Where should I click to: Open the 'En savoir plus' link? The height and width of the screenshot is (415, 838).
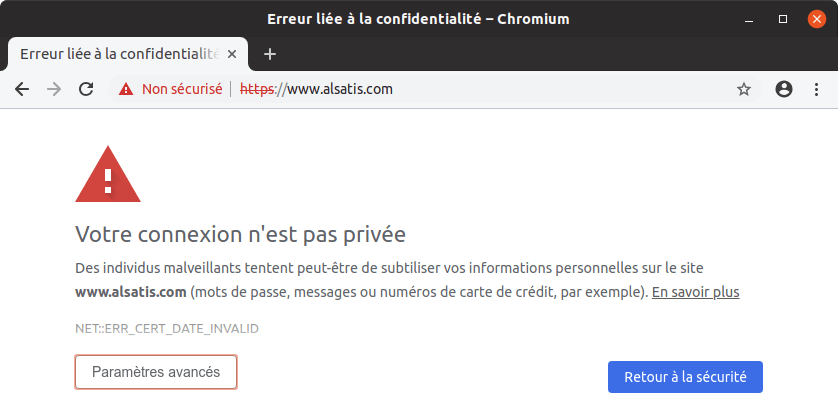coord(695,293)
